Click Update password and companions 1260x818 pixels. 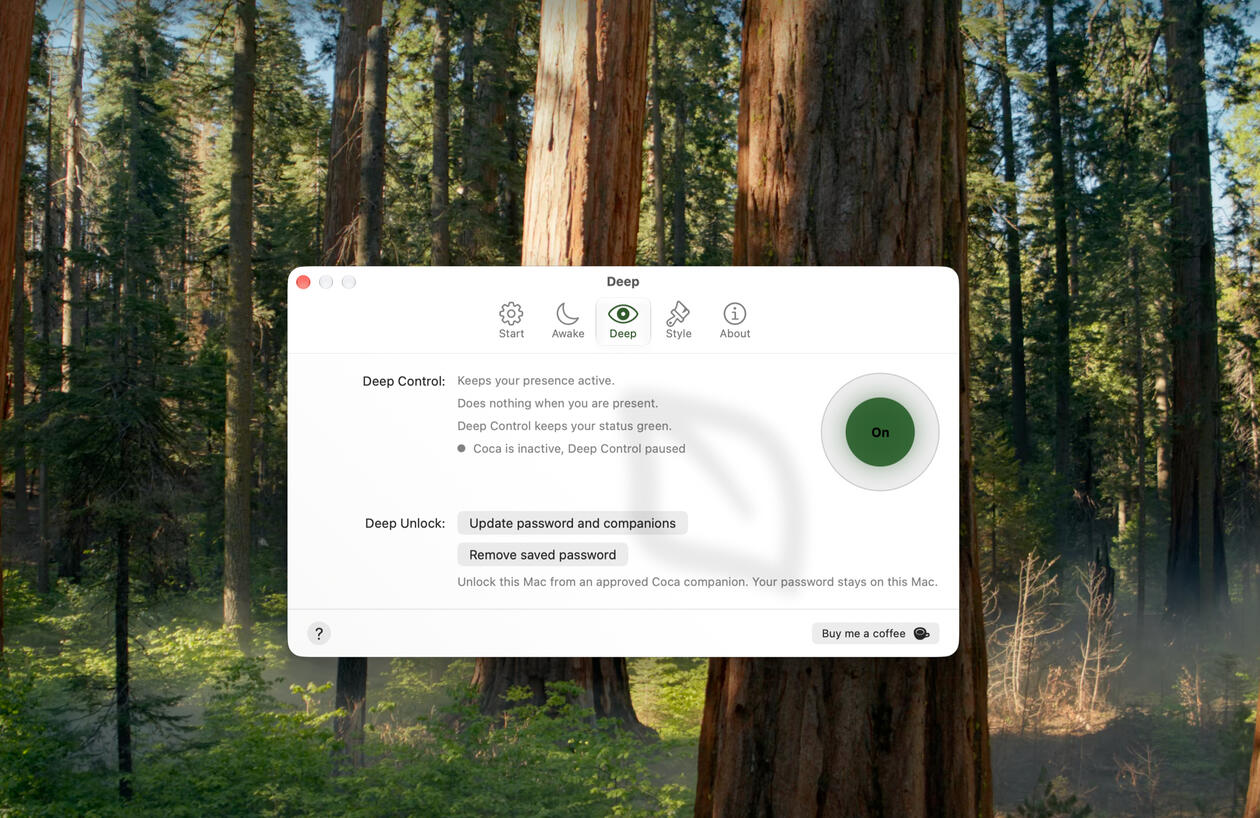tap(572, 523)
